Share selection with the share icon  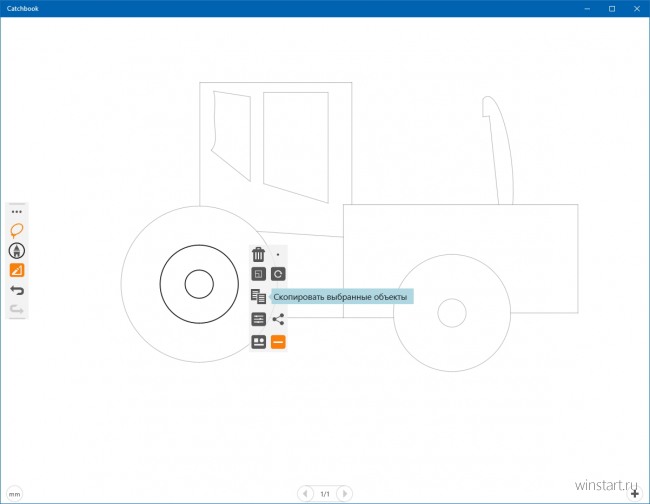click(x=278, y=319)
